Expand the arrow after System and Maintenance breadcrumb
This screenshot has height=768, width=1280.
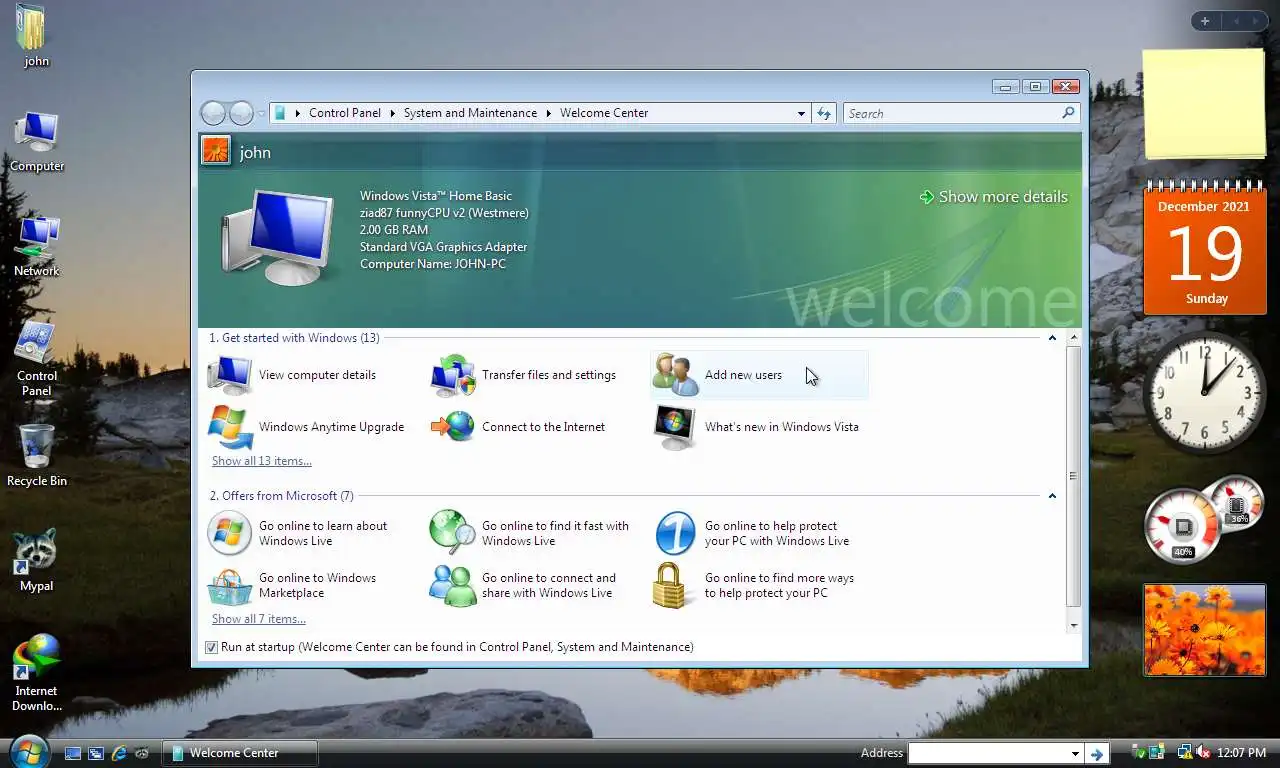coord(549,113)
